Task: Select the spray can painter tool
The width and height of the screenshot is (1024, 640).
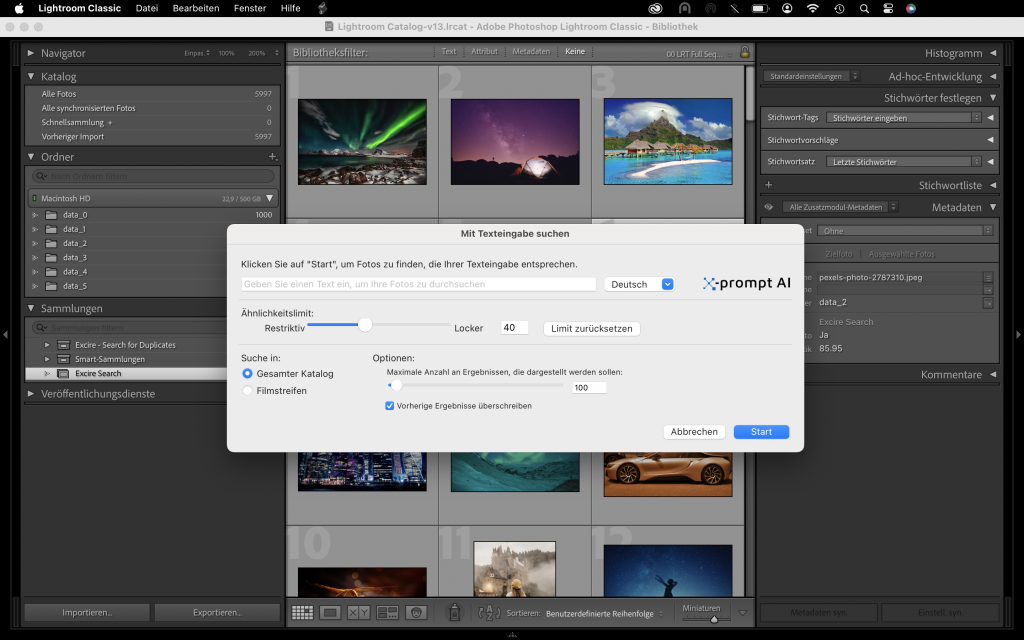Action: pyautogui.click(x=454, y=612)
